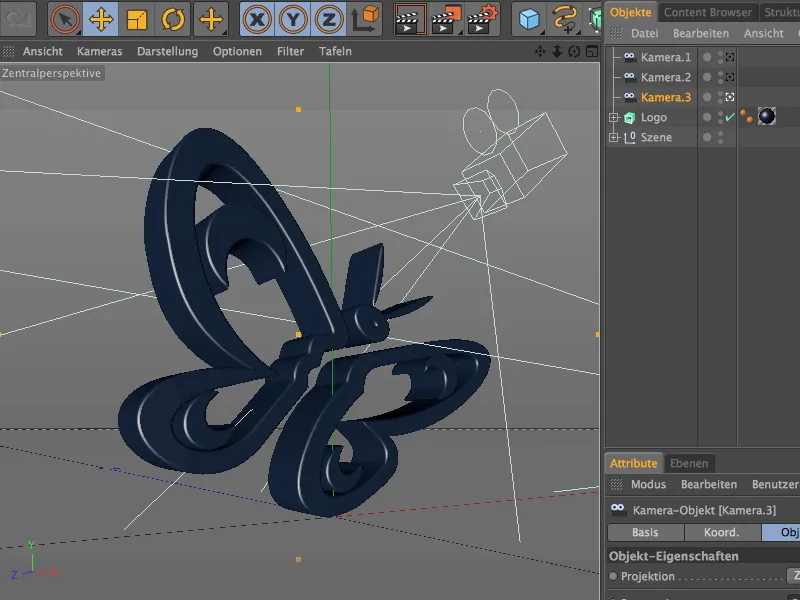Screen dimensions: 800x600
Task: Click the Basis button in Attribute panel
Action: tap(645, 532)
